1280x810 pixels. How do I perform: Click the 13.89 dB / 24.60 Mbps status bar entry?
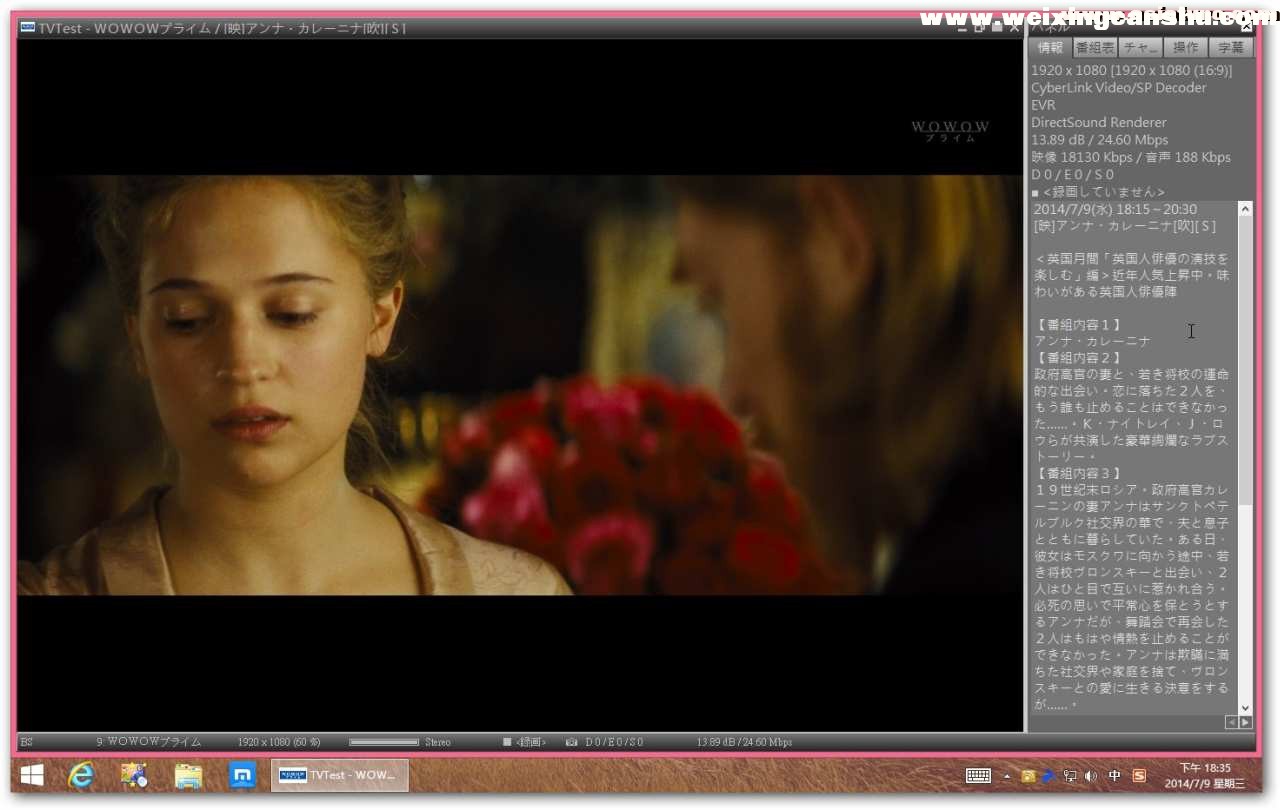744,742
